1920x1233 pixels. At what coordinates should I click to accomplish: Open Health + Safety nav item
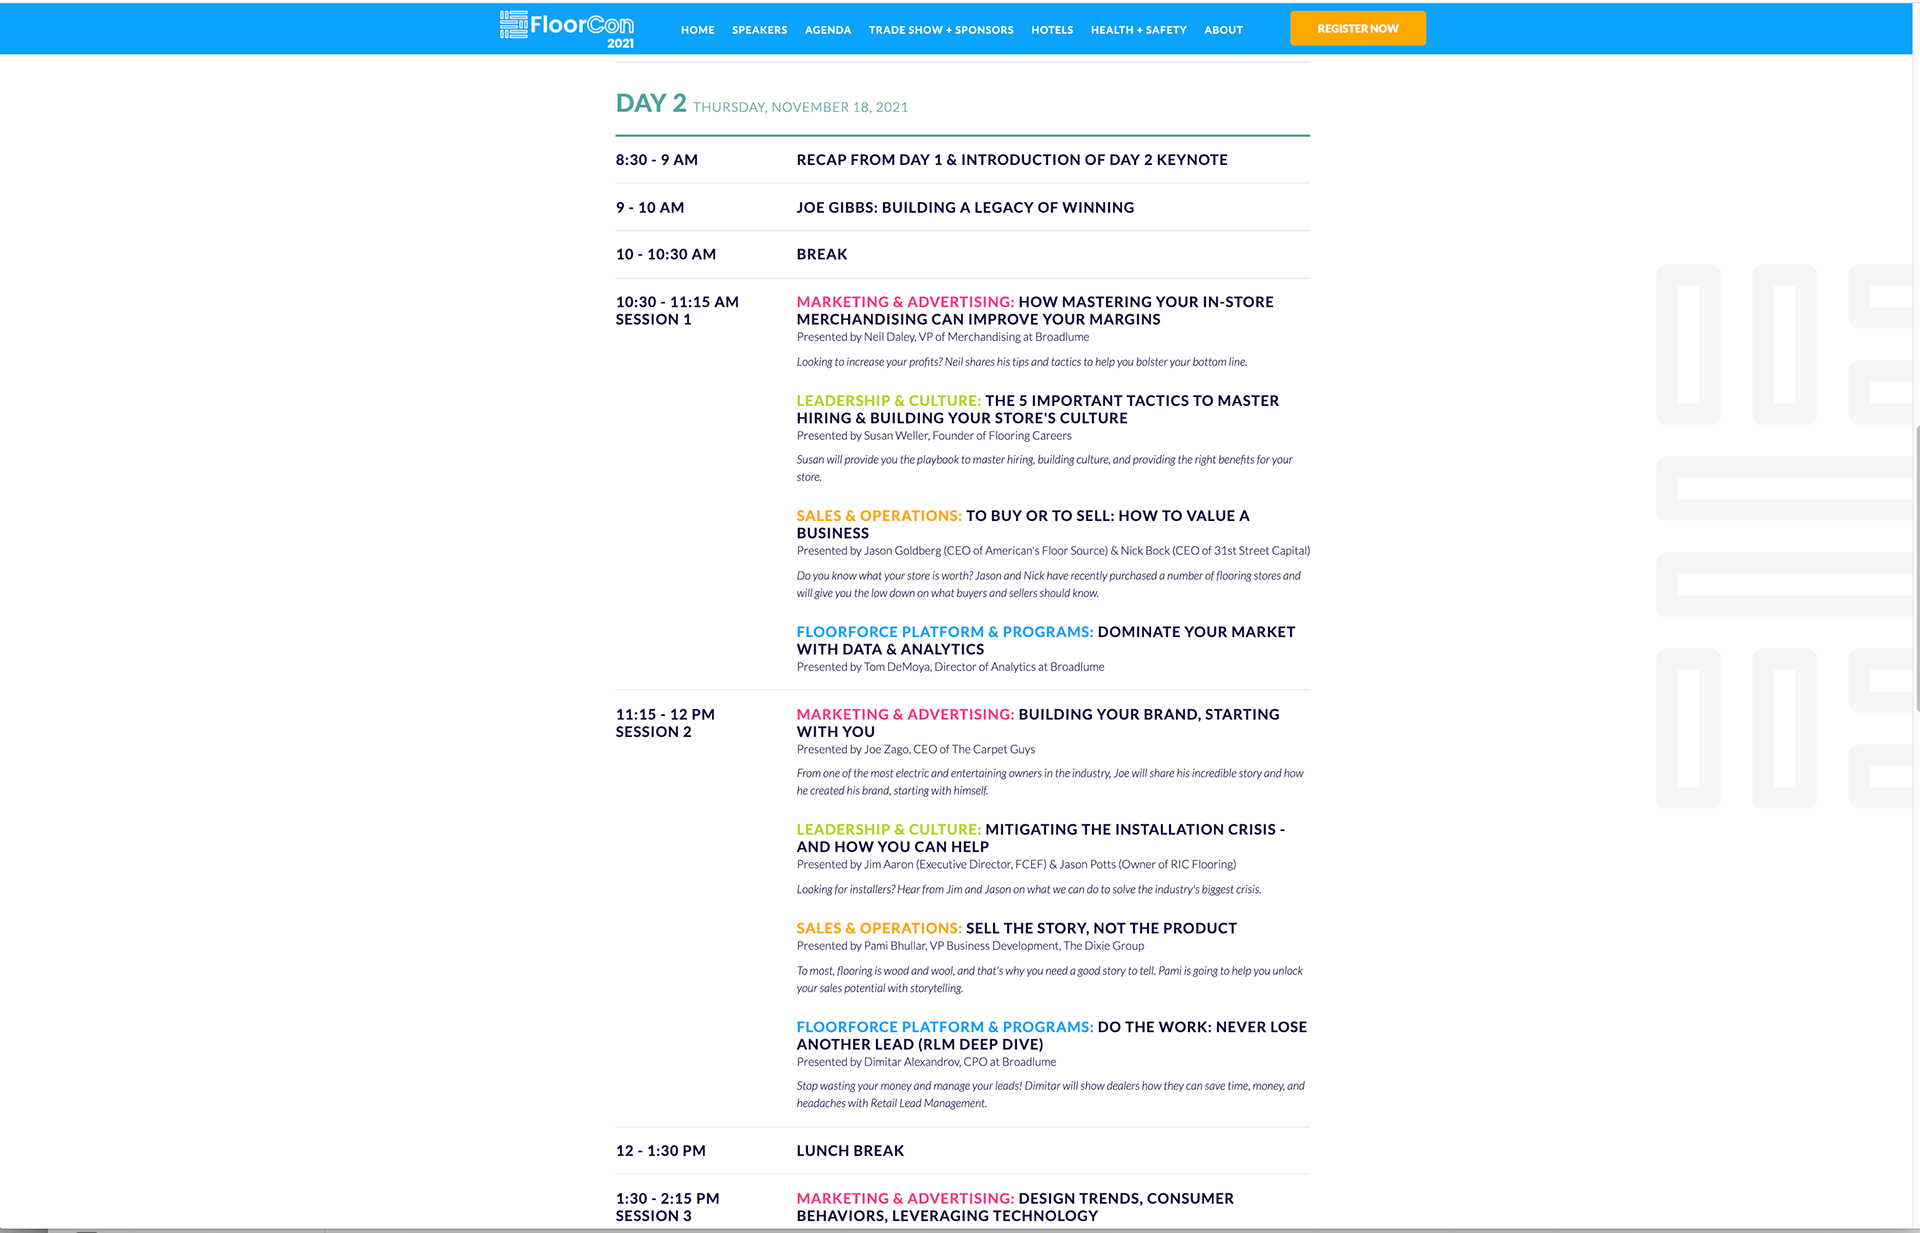pyautogui.click(x=1138, y=30)
